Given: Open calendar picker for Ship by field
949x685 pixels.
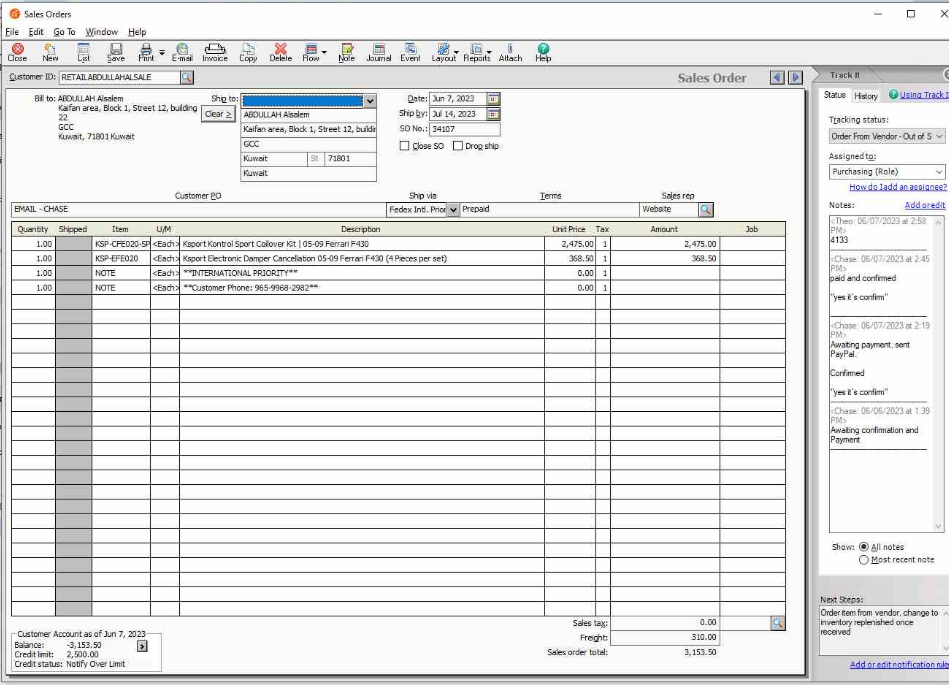Looking at the screenshot, I should click(493, 114).
